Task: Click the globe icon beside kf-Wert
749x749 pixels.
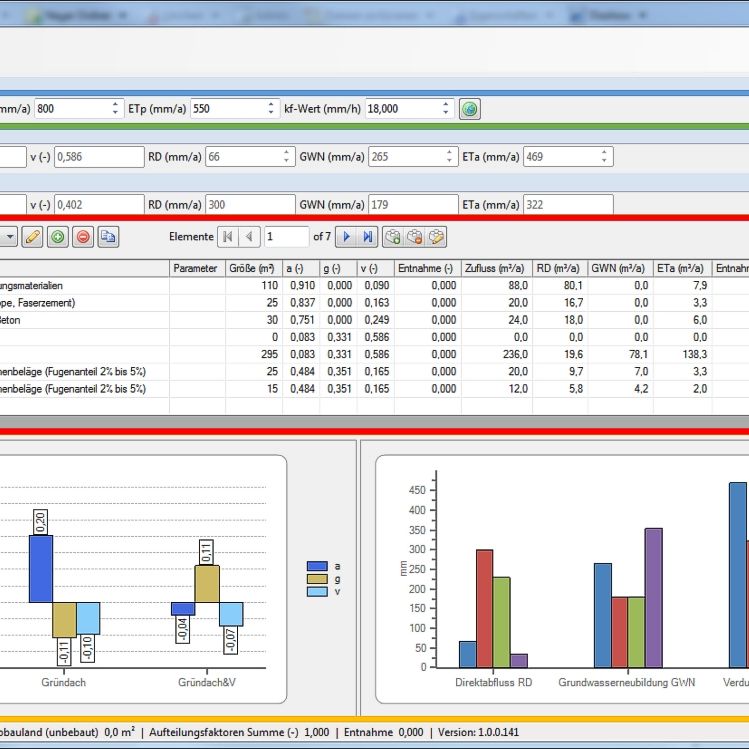Action: coord(469,109)
